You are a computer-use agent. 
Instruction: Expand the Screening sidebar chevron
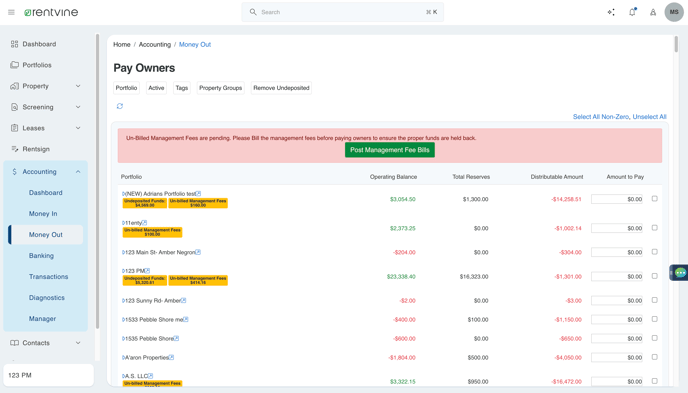[78, 107]
